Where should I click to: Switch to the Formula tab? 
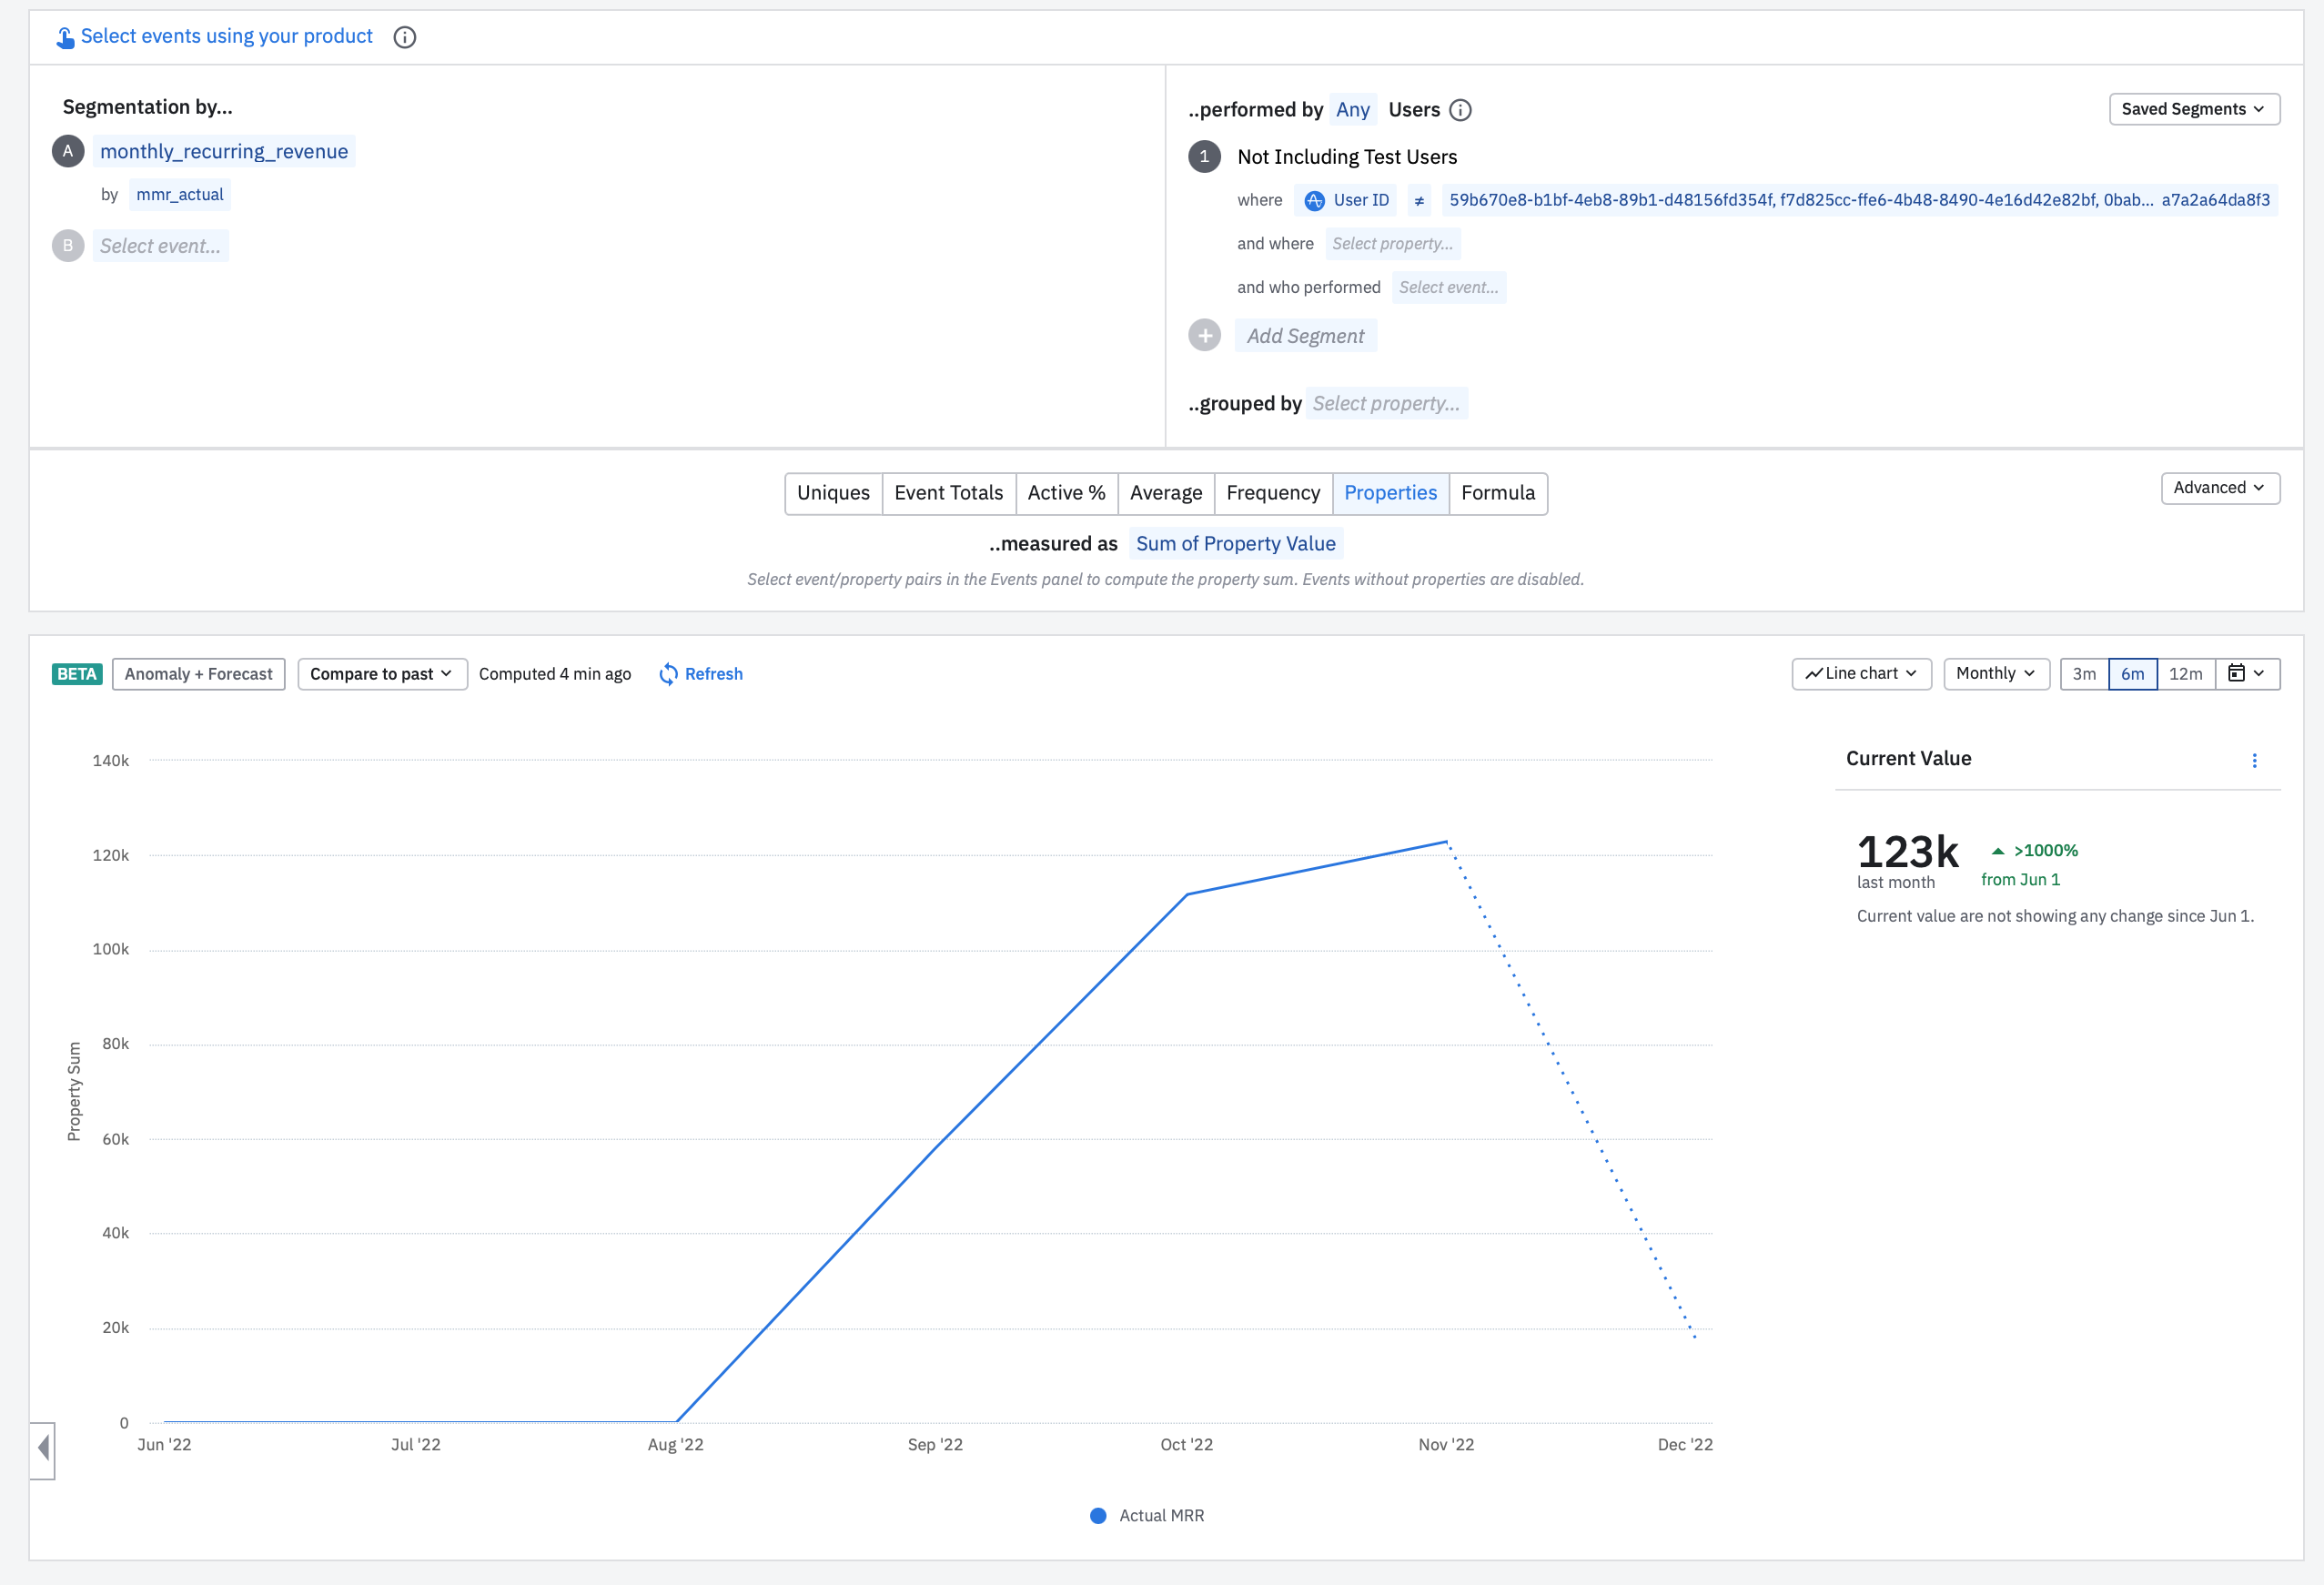[x=1497, y=493]
